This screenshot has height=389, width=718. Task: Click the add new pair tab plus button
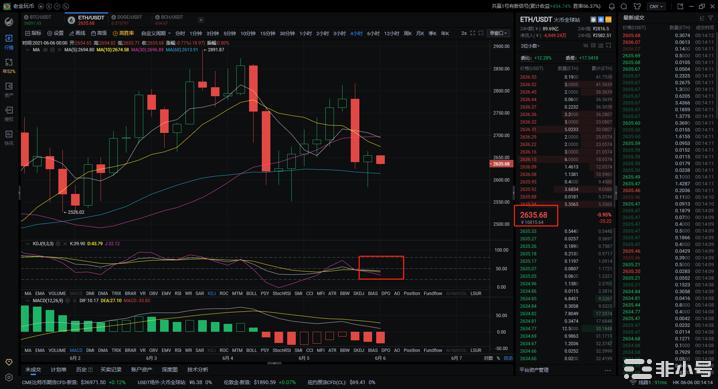coord(201,20)
